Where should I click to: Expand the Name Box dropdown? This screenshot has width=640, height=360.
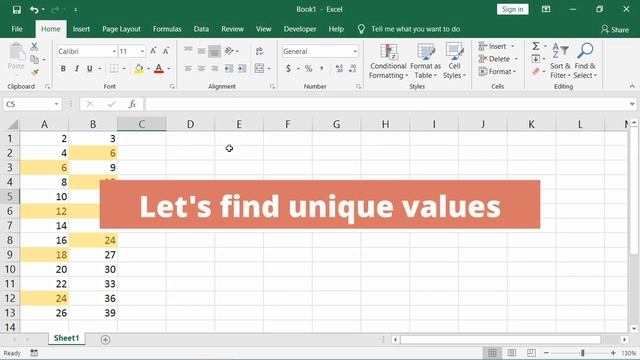click(56, 104)
